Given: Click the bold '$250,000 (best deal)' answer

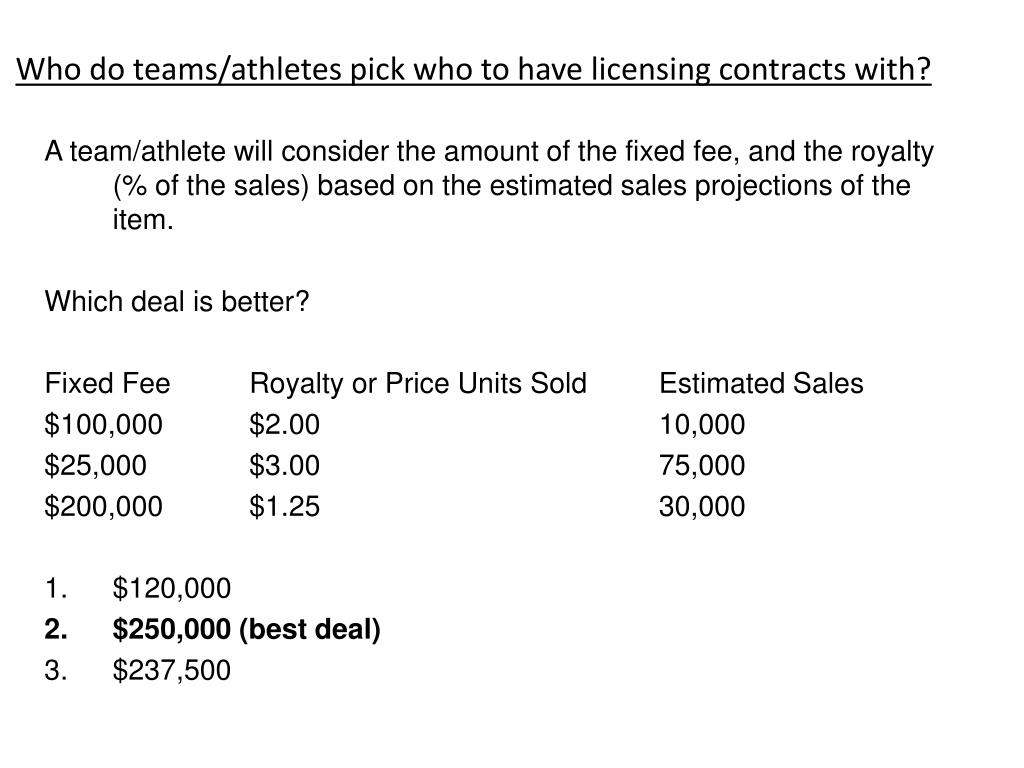Looking at the screenshot, I should pos(246,630).
